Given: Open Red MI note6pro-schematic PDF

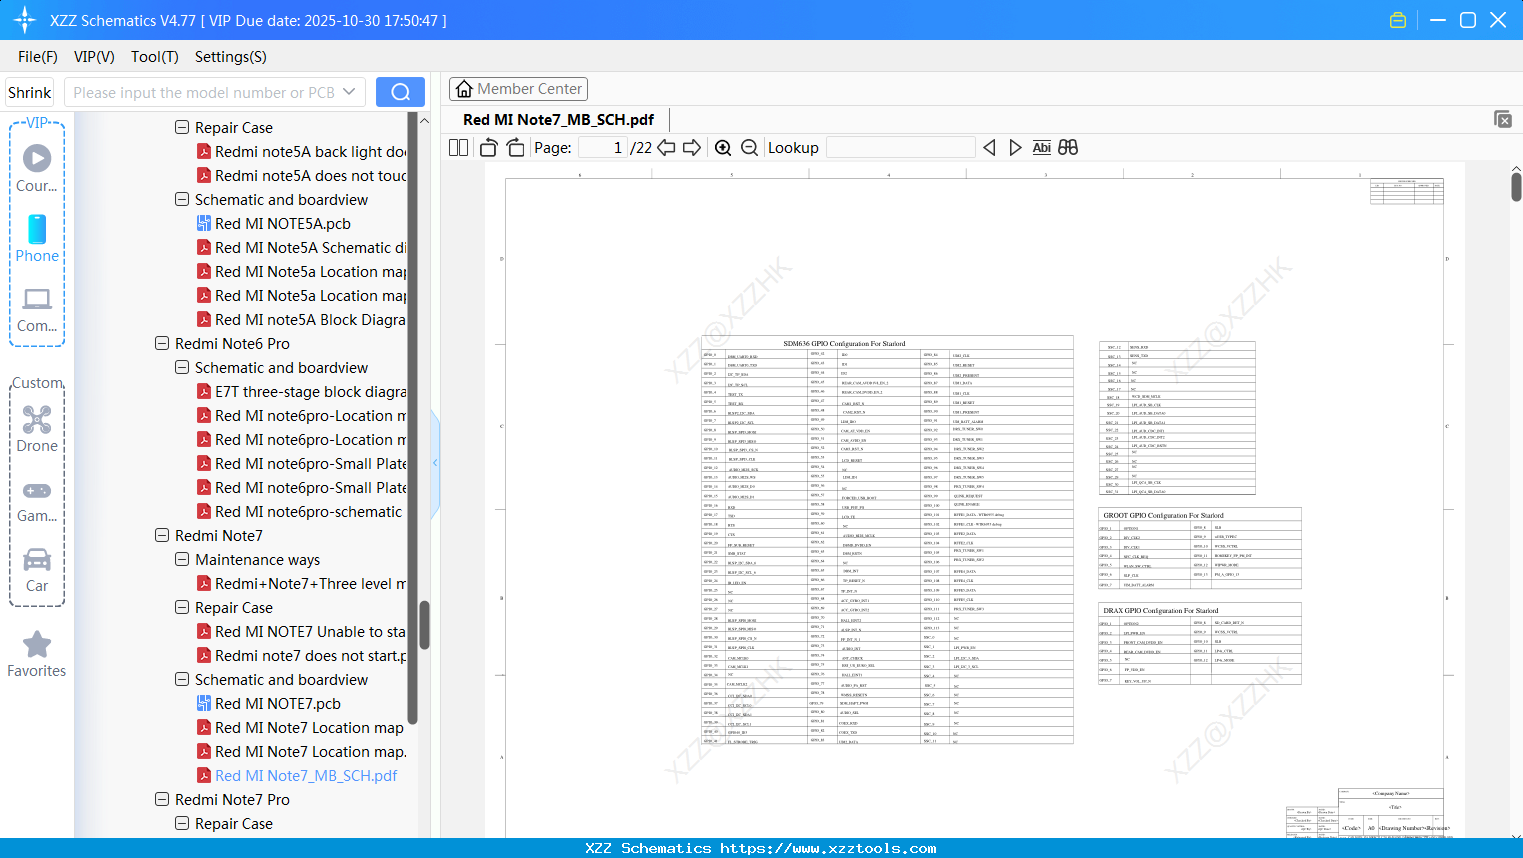Looking at the screenshot, I should (x=299, y=511).
